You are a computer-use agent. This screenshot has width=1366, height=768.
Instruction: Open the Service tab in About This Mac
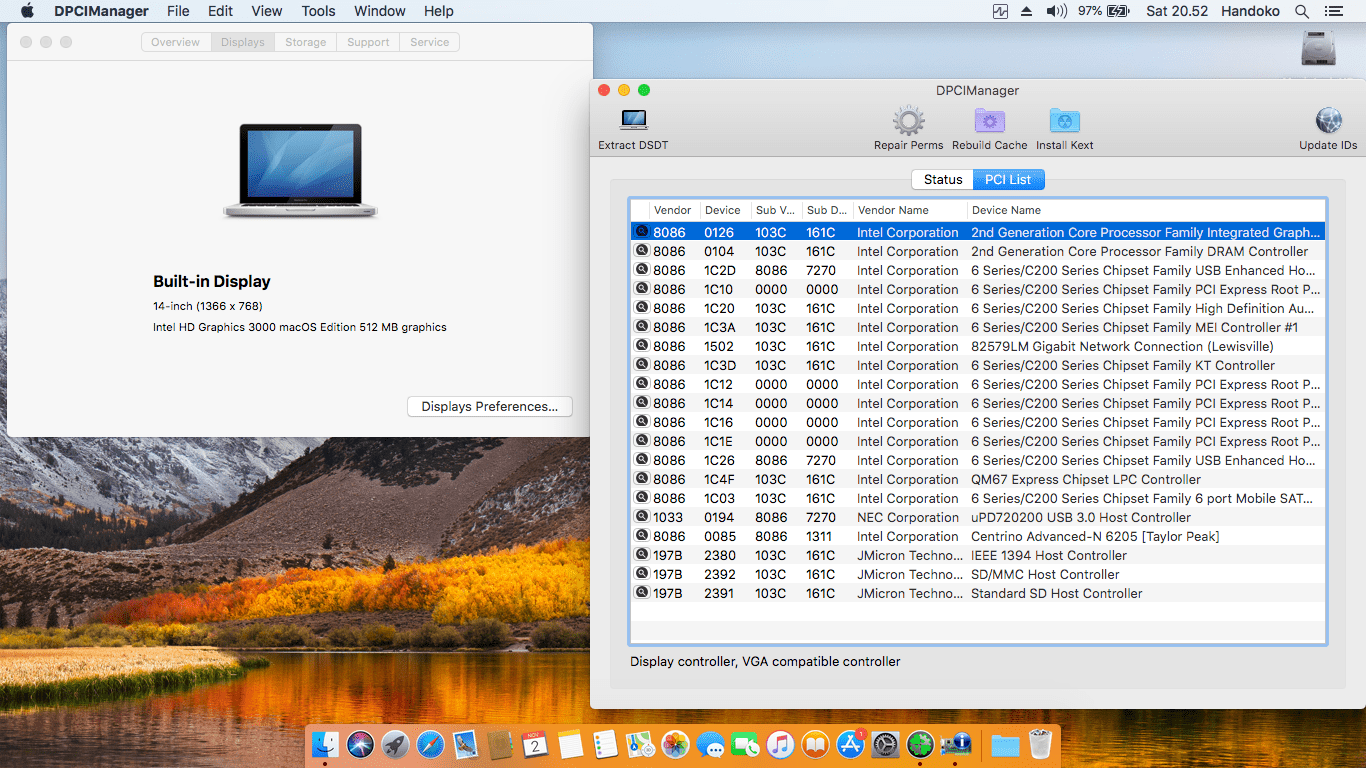(x=430, y=42)
